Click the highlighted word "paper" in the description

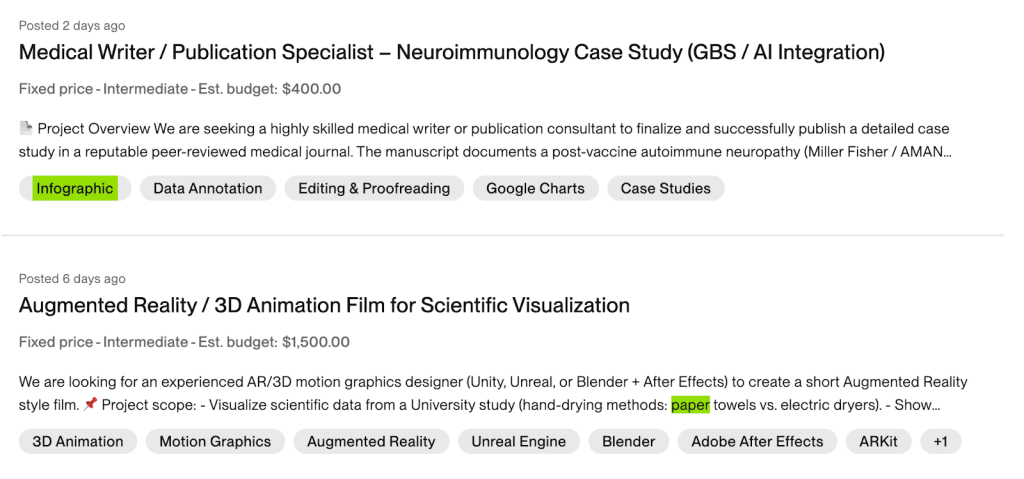[690, 405]
